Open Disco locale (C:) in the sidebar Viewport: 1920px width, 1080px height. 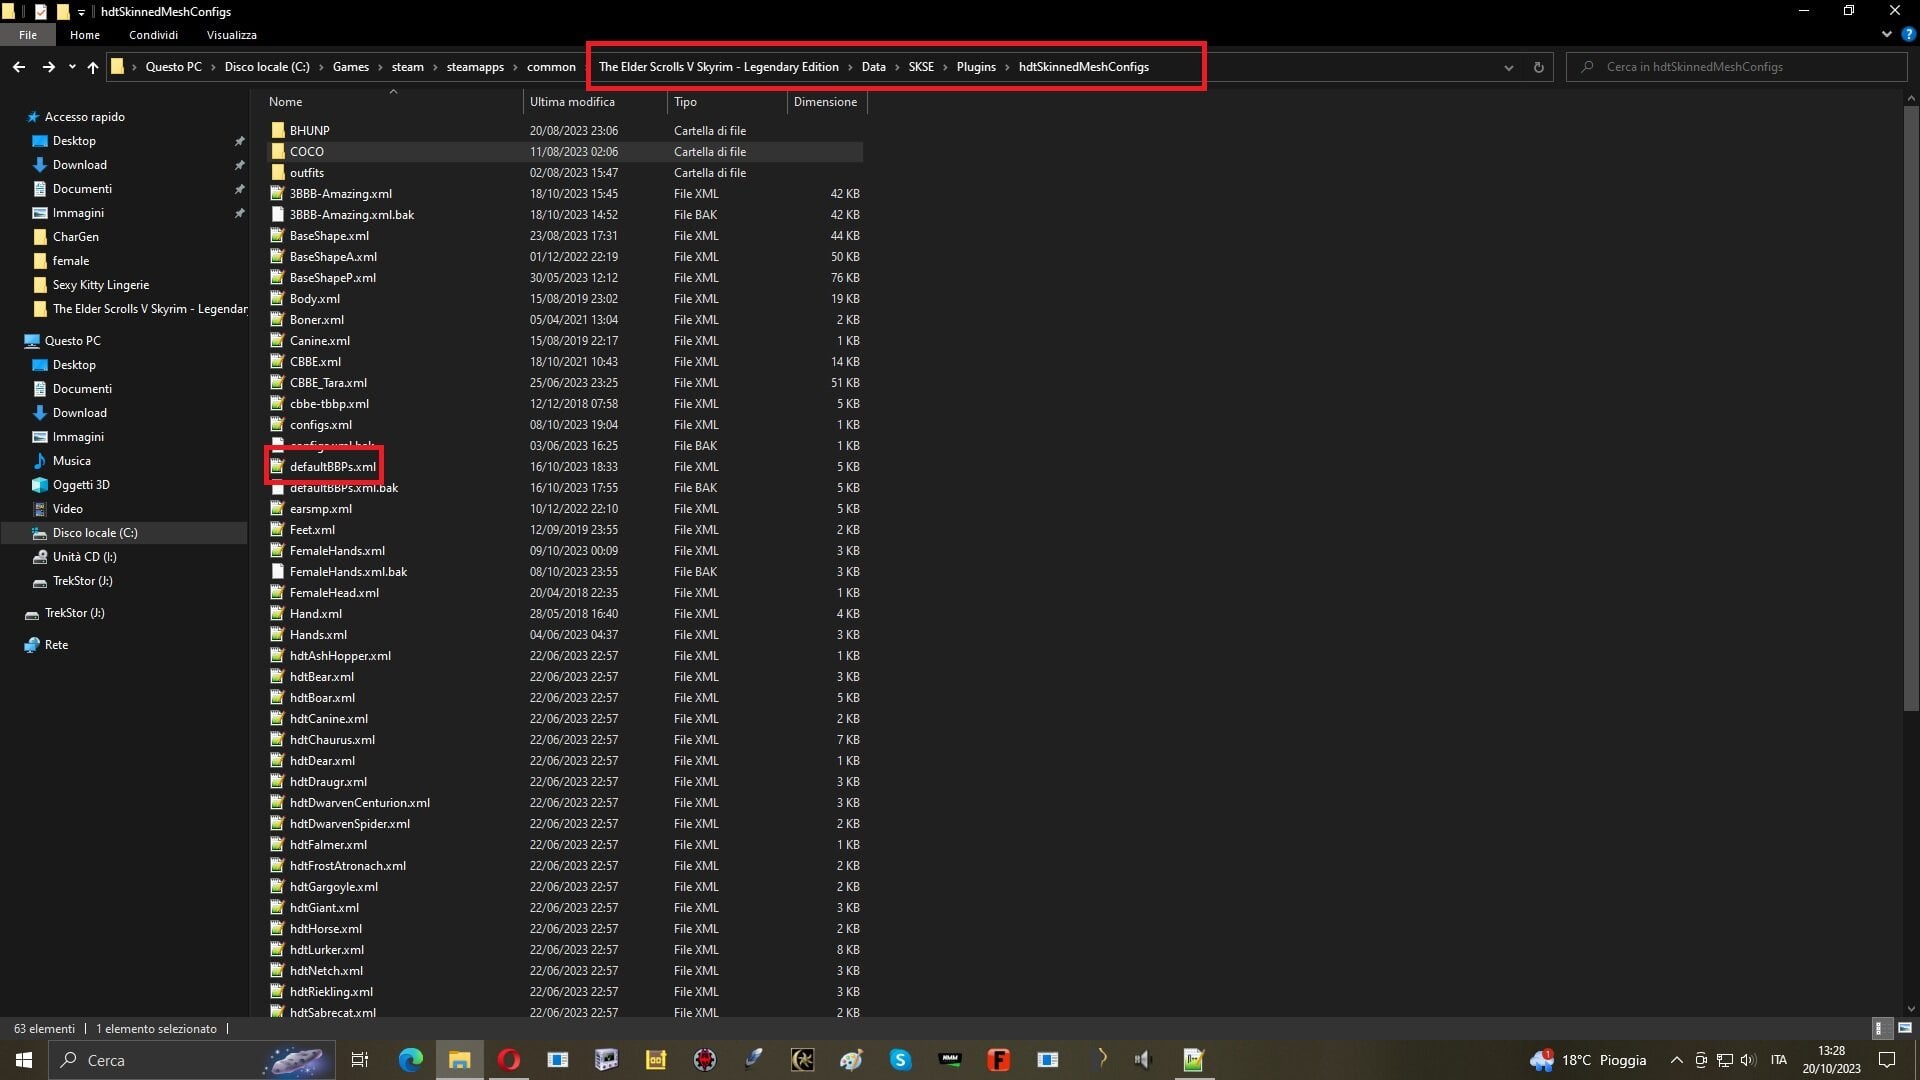[95, 533]
